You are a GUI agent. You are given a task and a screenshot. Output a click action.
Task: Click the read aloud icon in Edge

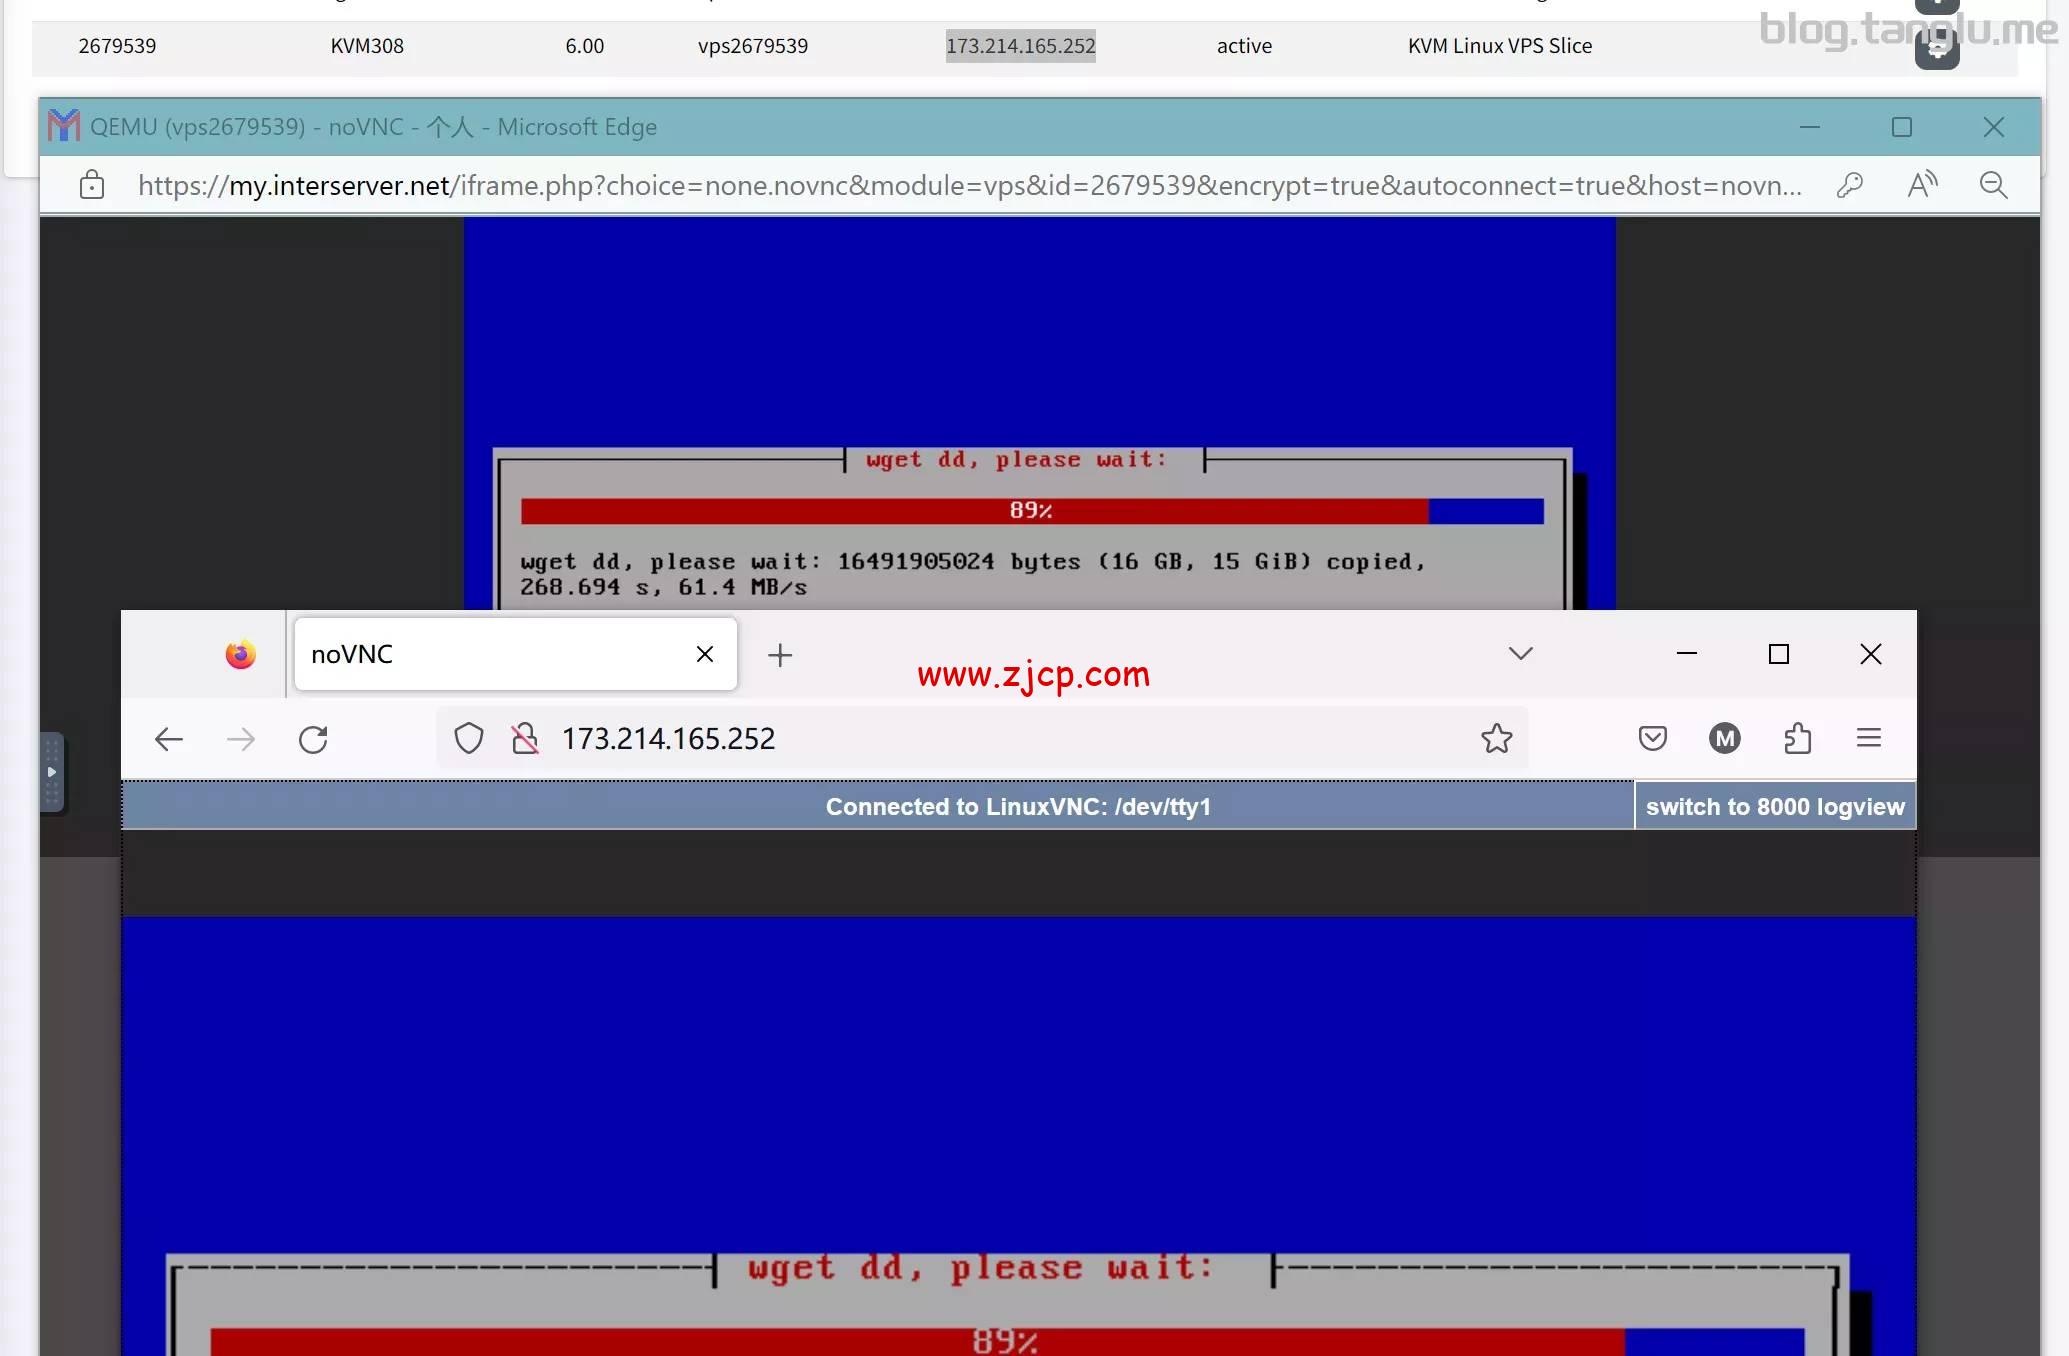click(x=1922, y=184)
